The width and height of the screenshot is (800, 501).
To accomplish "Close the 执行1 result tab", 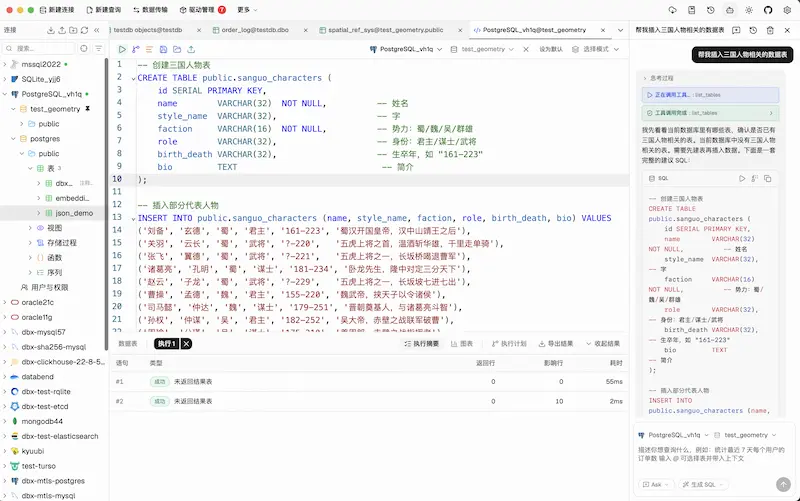I will tap(186, 344).
